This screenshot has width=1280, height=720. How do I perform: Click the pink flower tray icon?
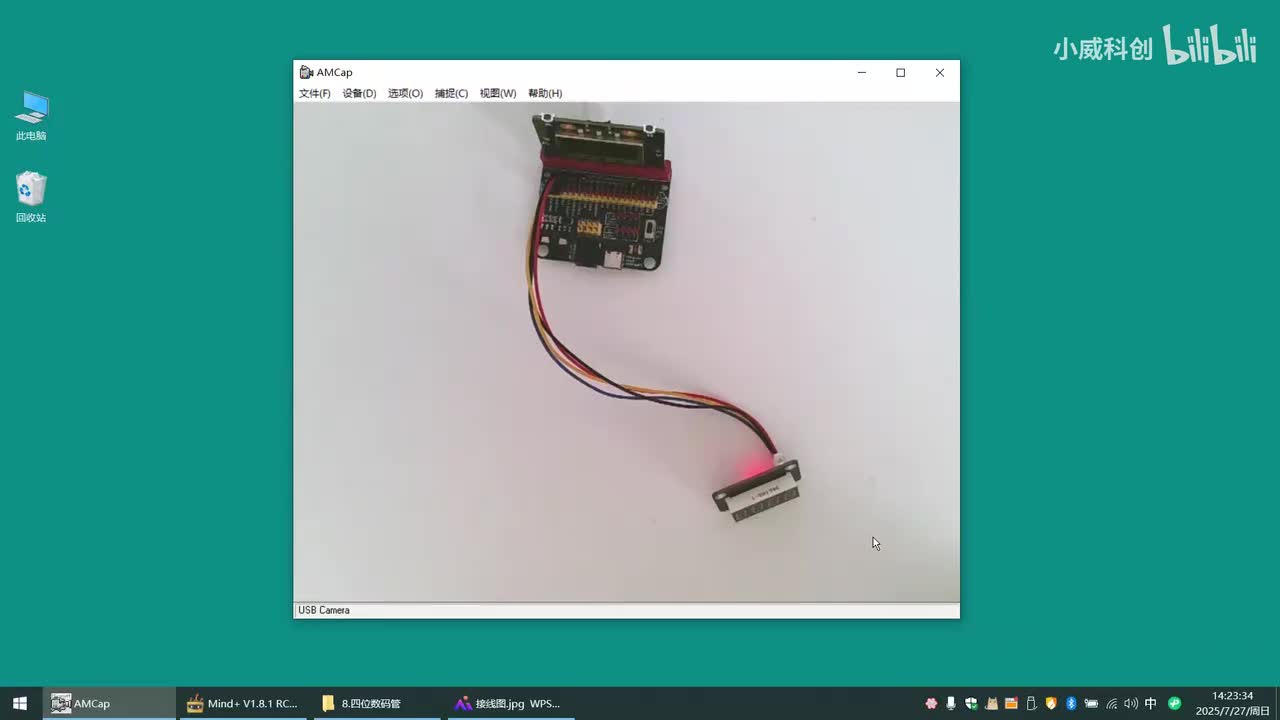[x=932, y=703]
